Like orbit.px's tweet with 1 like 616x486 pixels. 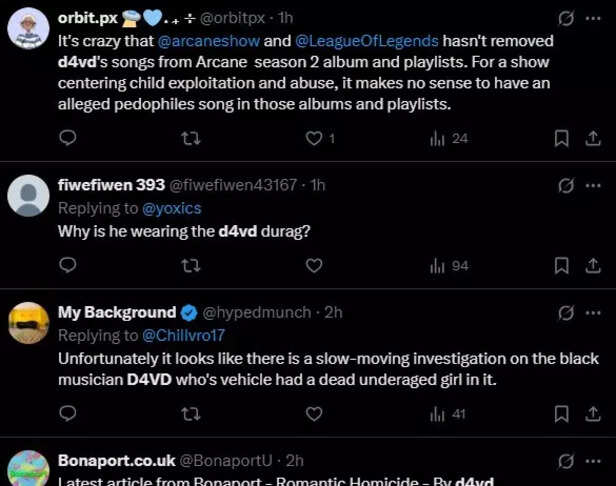(x=313, y=138)
